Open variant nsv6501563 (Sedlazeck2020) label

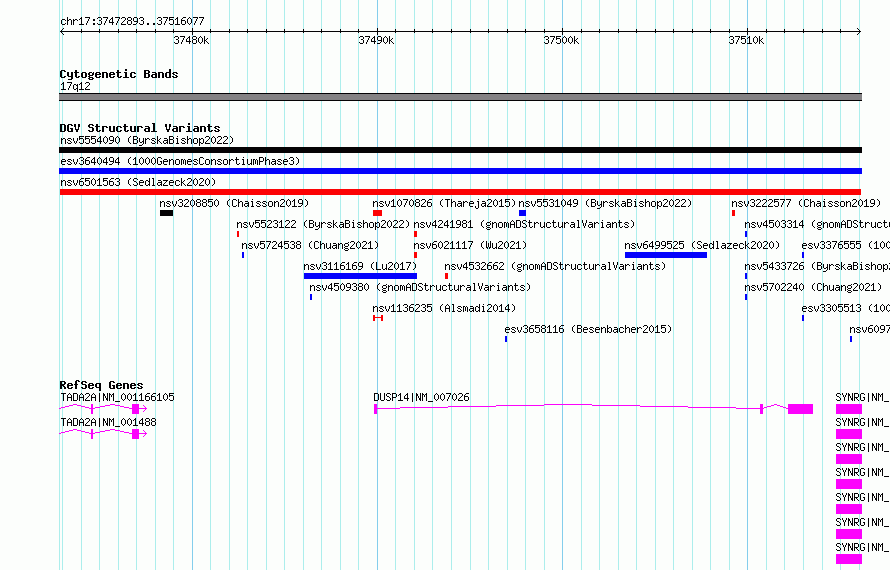[x=138, y=182]
